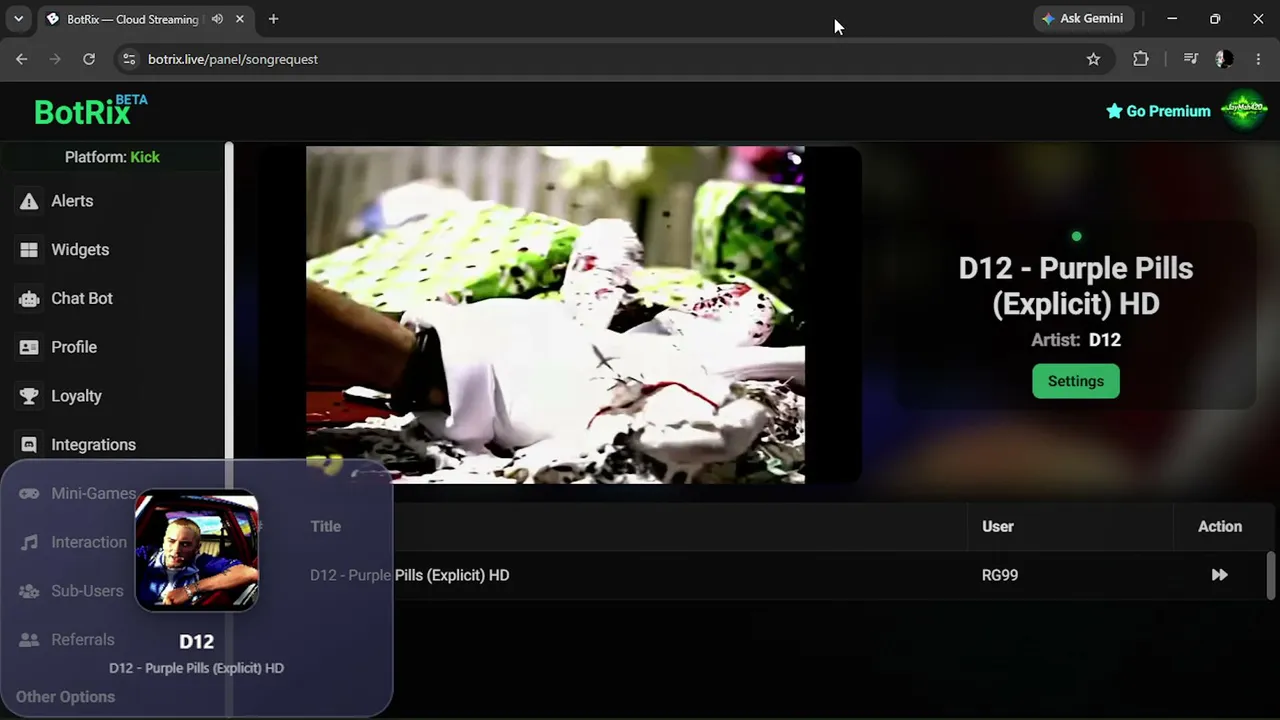Open the Loyalty trophy icon
The width and height of the screenshot is (1280, 720).
[29, 396]
